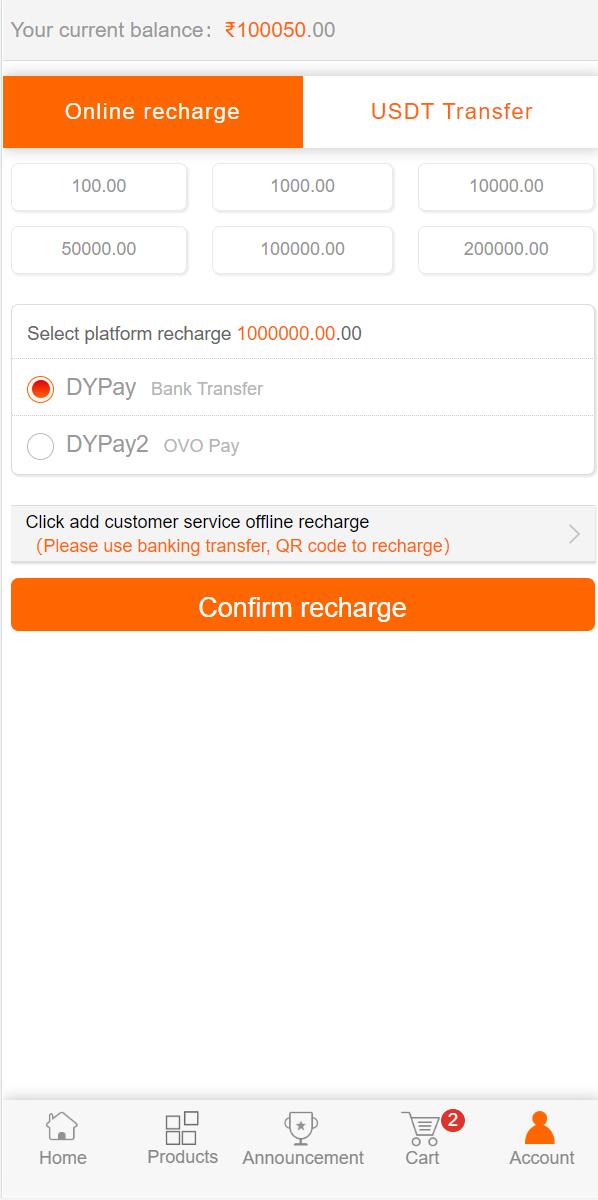Select the DYPay Bank Transfer radio button

41,389
